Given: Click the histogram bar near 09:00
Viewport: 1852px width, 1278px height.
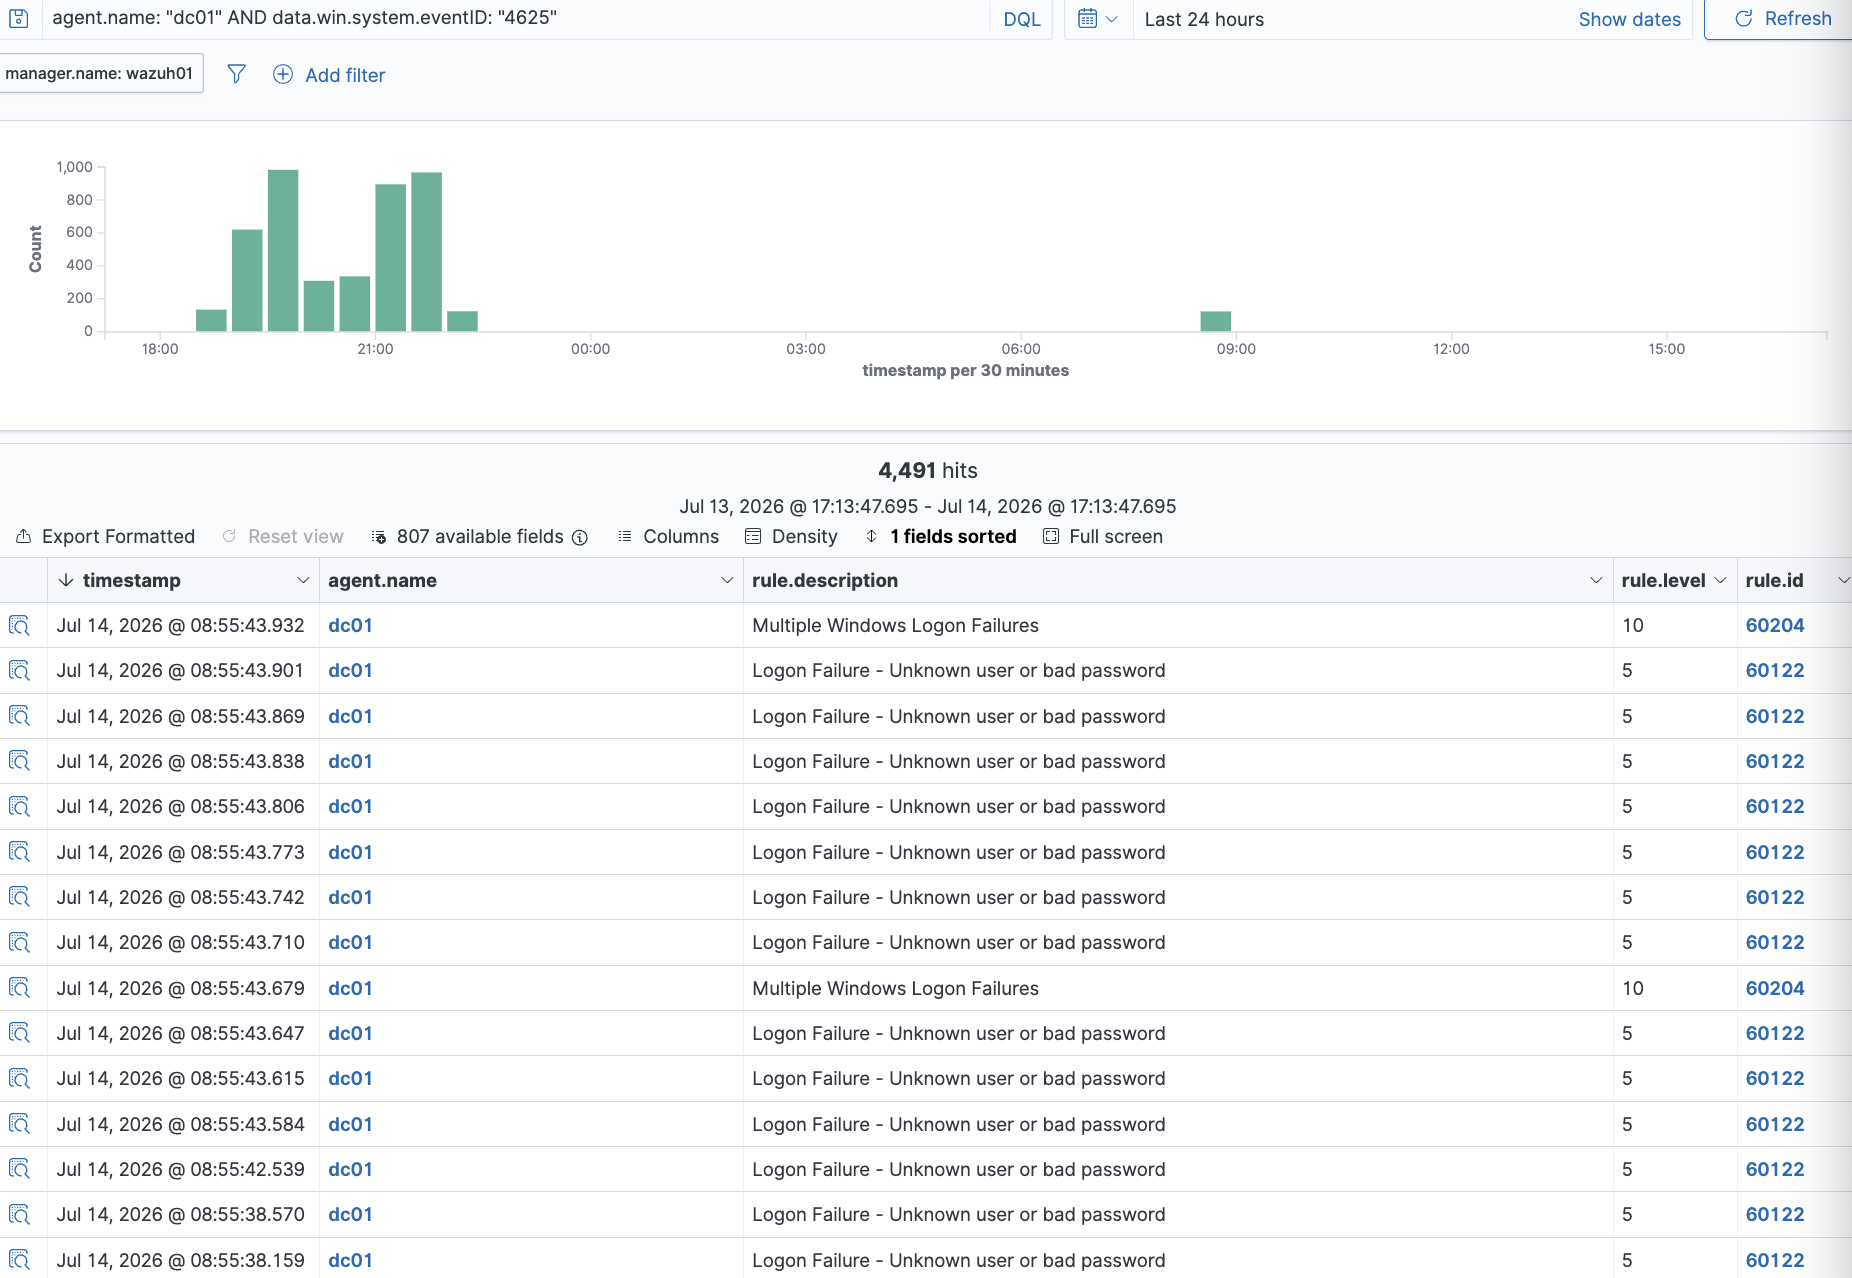Looking at the screenshot, I should pyautogui.click(x=1215, y=321).
